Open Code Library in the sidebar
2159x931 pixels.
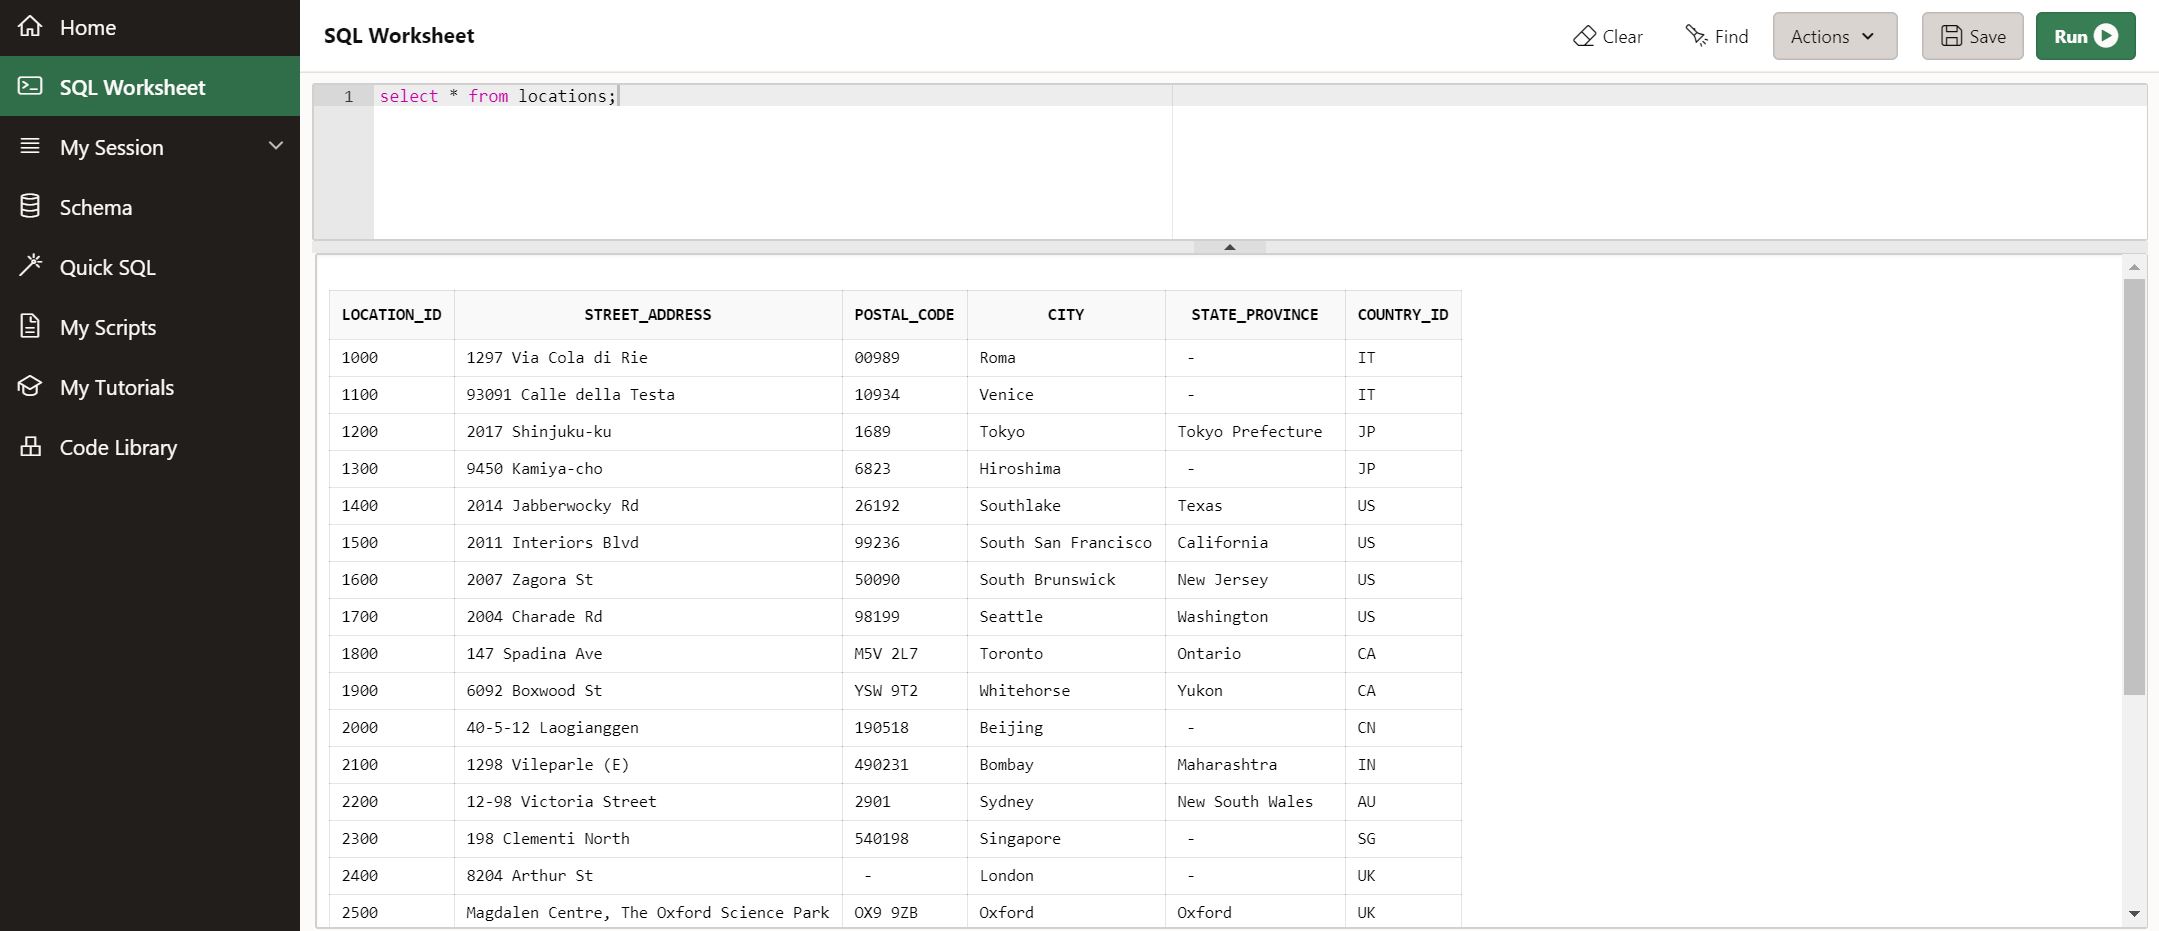pos(150,447)
